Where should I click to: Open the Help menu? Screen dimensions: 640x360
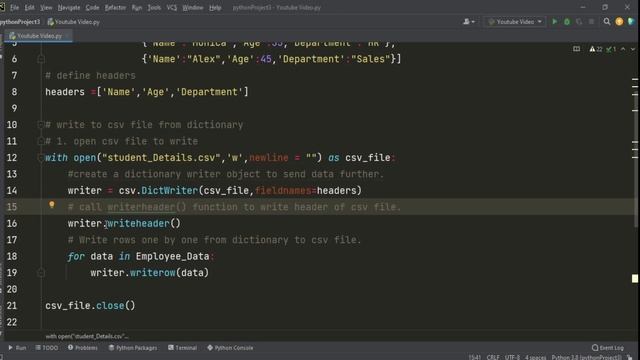(215, 7)
